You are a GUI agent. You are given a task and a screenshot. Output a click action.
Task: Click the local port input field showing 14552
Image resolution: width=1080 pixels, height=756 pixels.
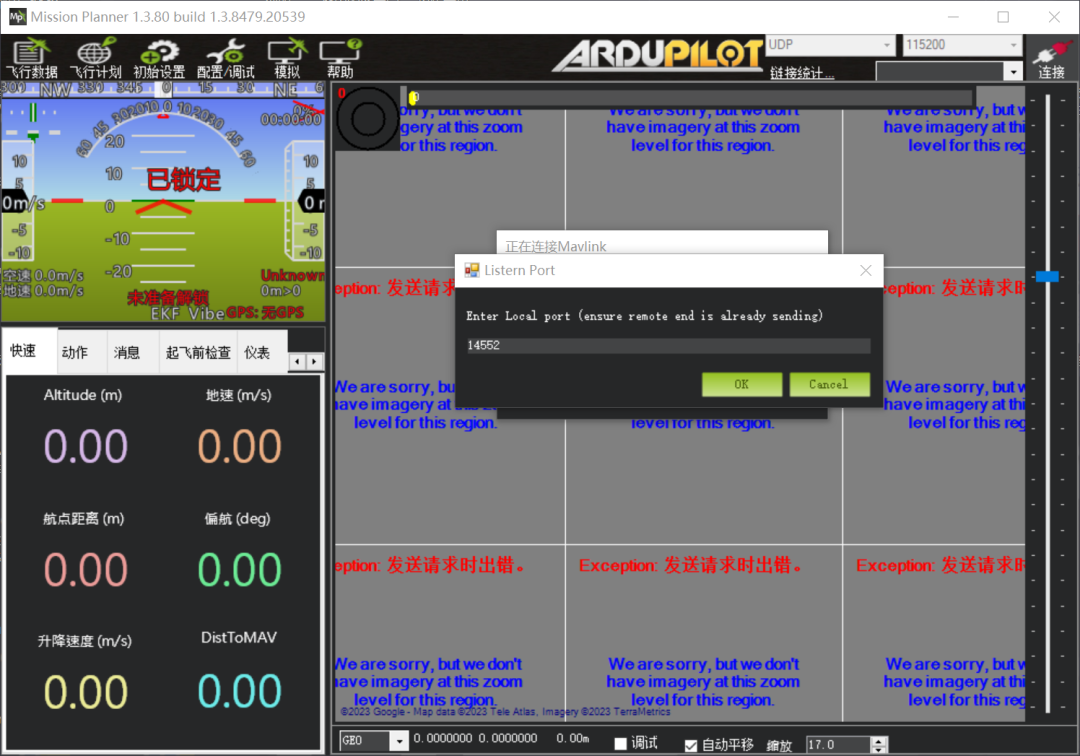[667, 346]
